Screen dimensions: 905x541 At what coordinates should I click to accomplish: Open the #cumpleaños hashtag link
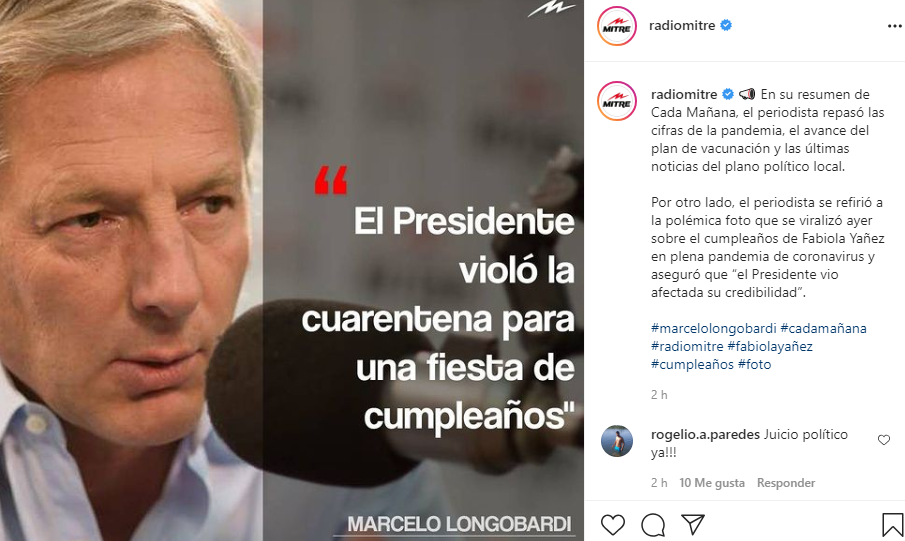pos(692,364)
